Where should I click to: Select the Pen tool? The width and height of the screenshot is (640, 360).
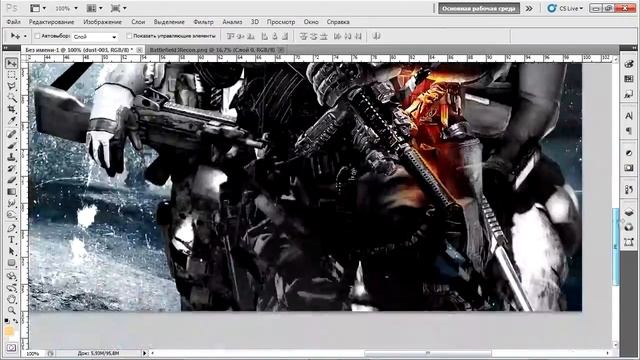click(x=11, y=228)
